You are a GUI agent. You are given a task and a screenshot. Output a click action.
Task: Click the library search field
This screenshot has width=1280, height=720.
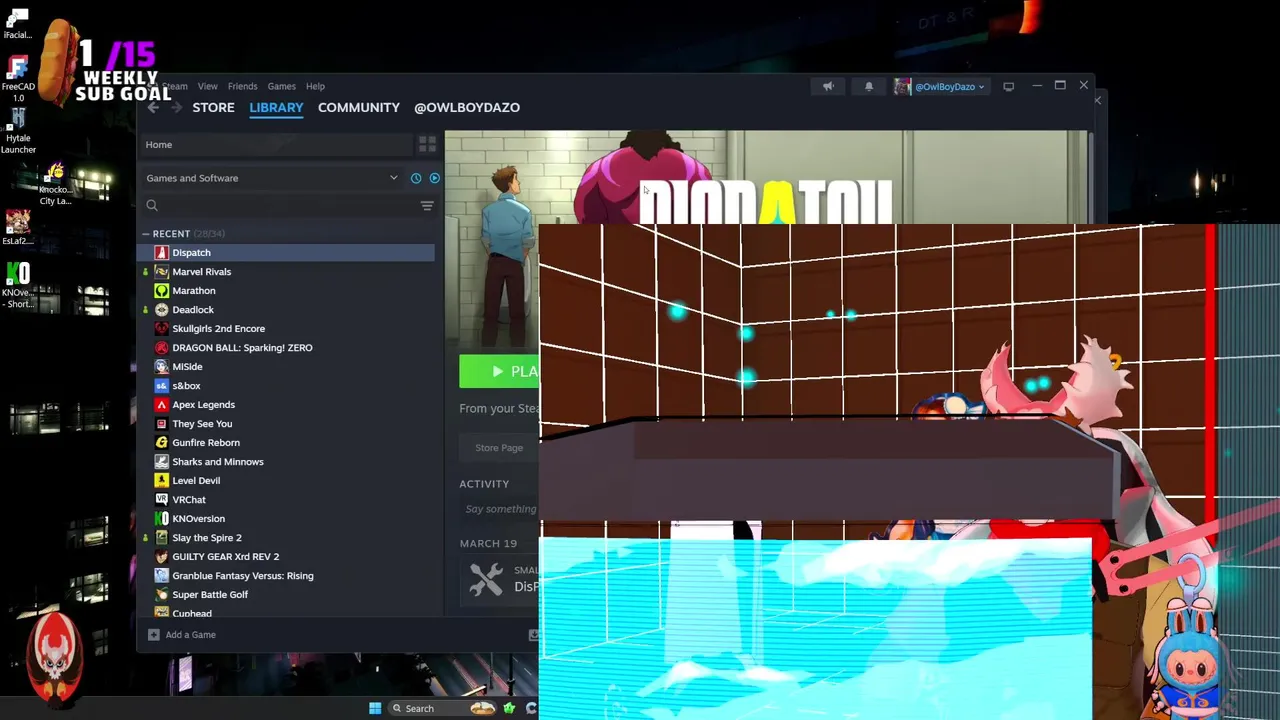280,206
